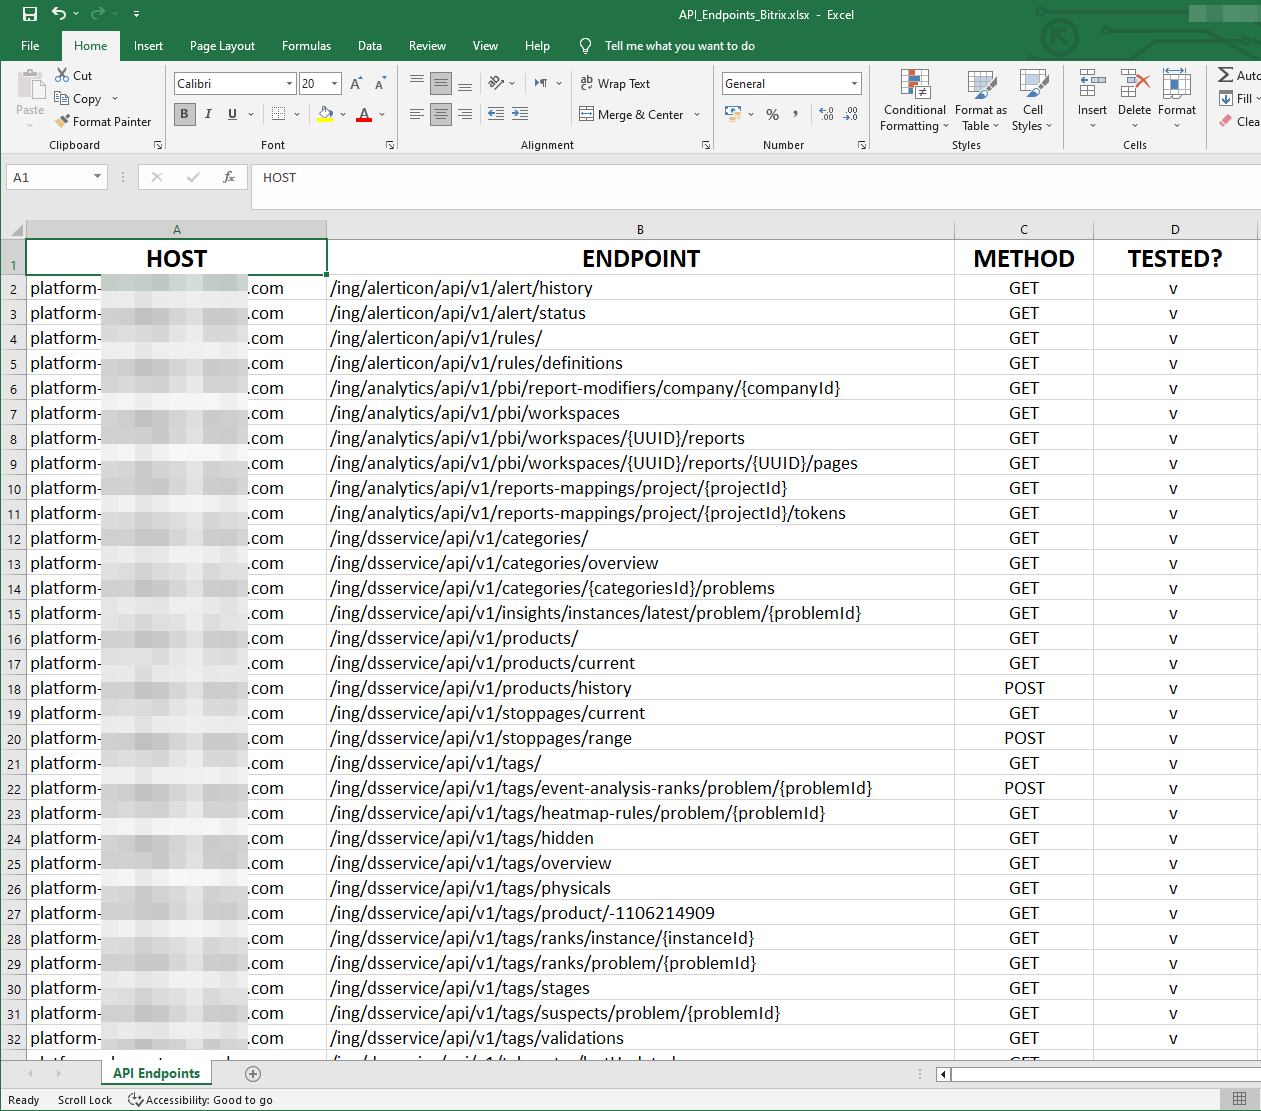Click the Accounting Number Format icon
Screen dimensions: 1261x1111
click(733, 114)
